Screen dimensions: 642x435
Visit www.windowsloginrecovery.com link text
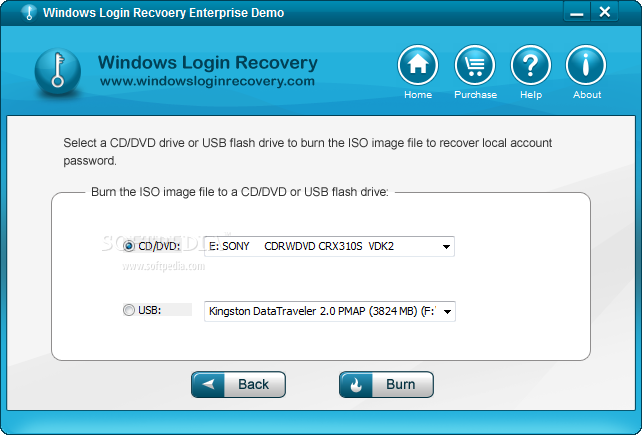(x=207, y=81)
